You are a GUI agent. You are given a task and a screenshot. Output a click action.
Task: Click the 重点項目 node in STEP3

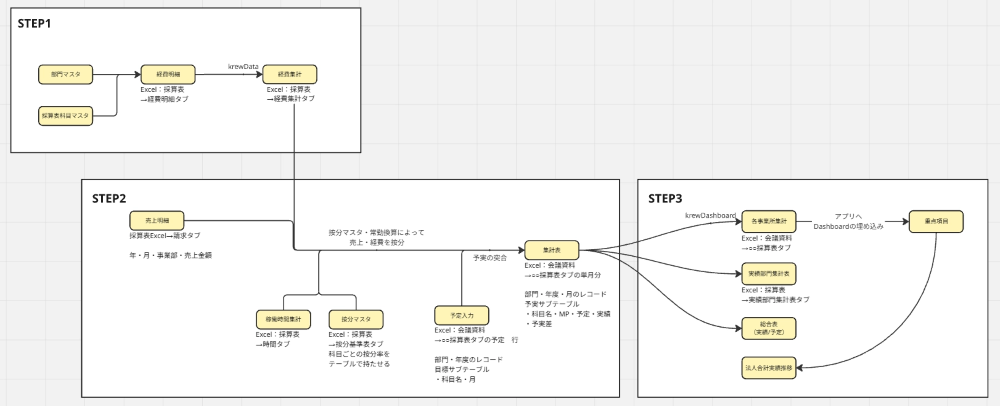click(936, 221)
